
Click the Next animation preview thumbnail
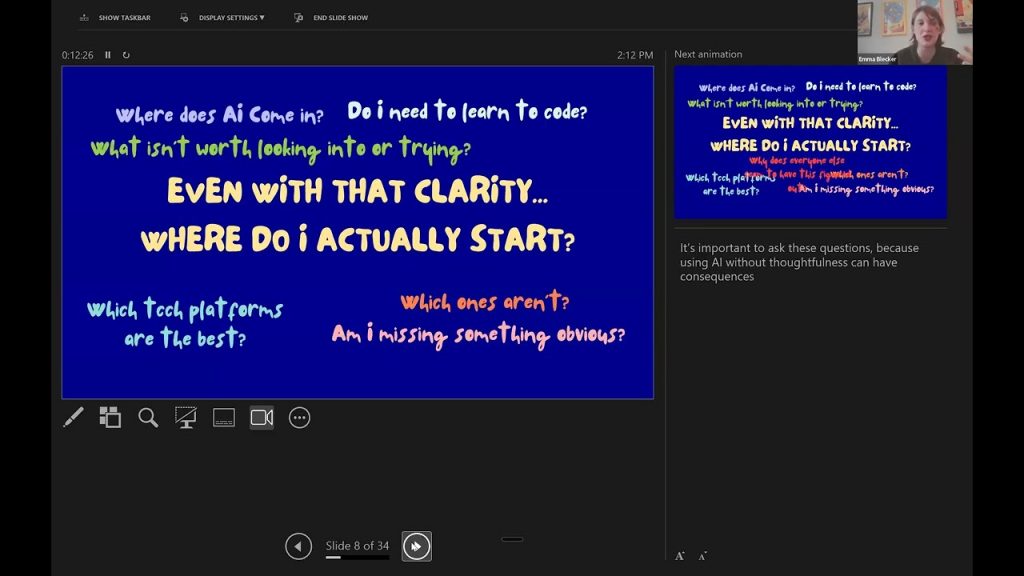tap(810, 142)
